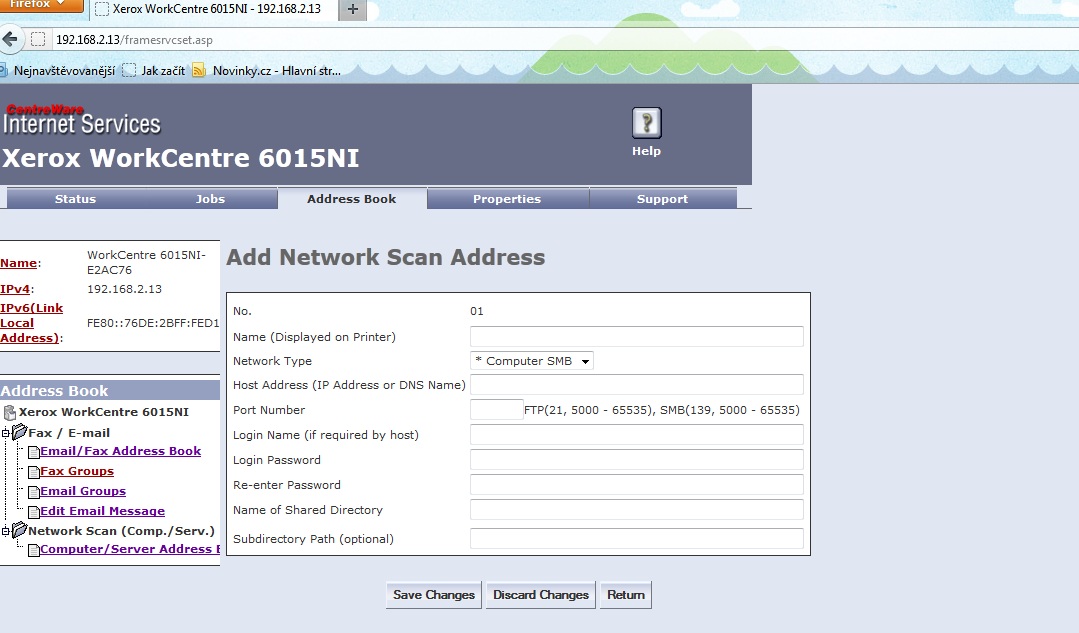Click the site identity icon in address bar
The height and width of the screenshot is (633, 1079).
pyautogui.click(x=38, y=39)
